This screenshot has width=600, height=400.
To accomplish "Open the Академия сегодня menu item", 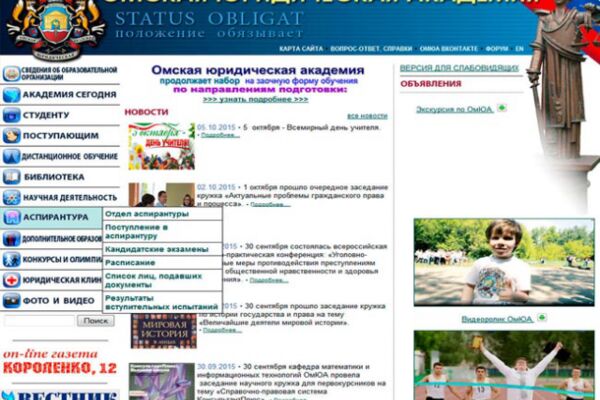I will pos(69,95).
